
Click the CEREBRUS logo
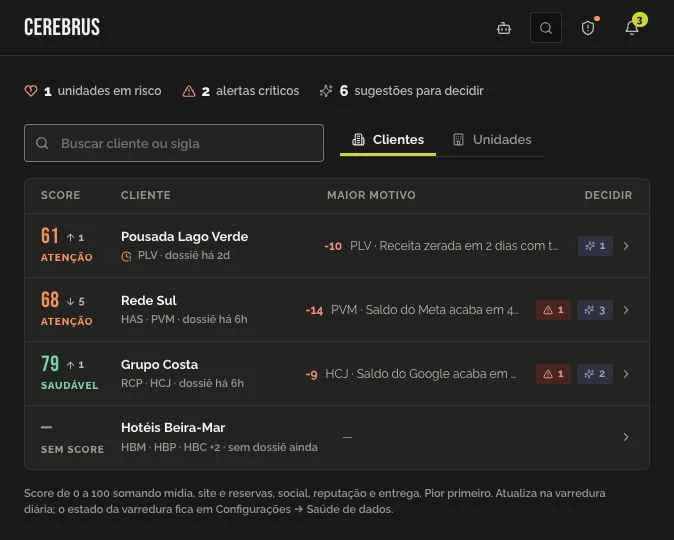tap(62, 27)
